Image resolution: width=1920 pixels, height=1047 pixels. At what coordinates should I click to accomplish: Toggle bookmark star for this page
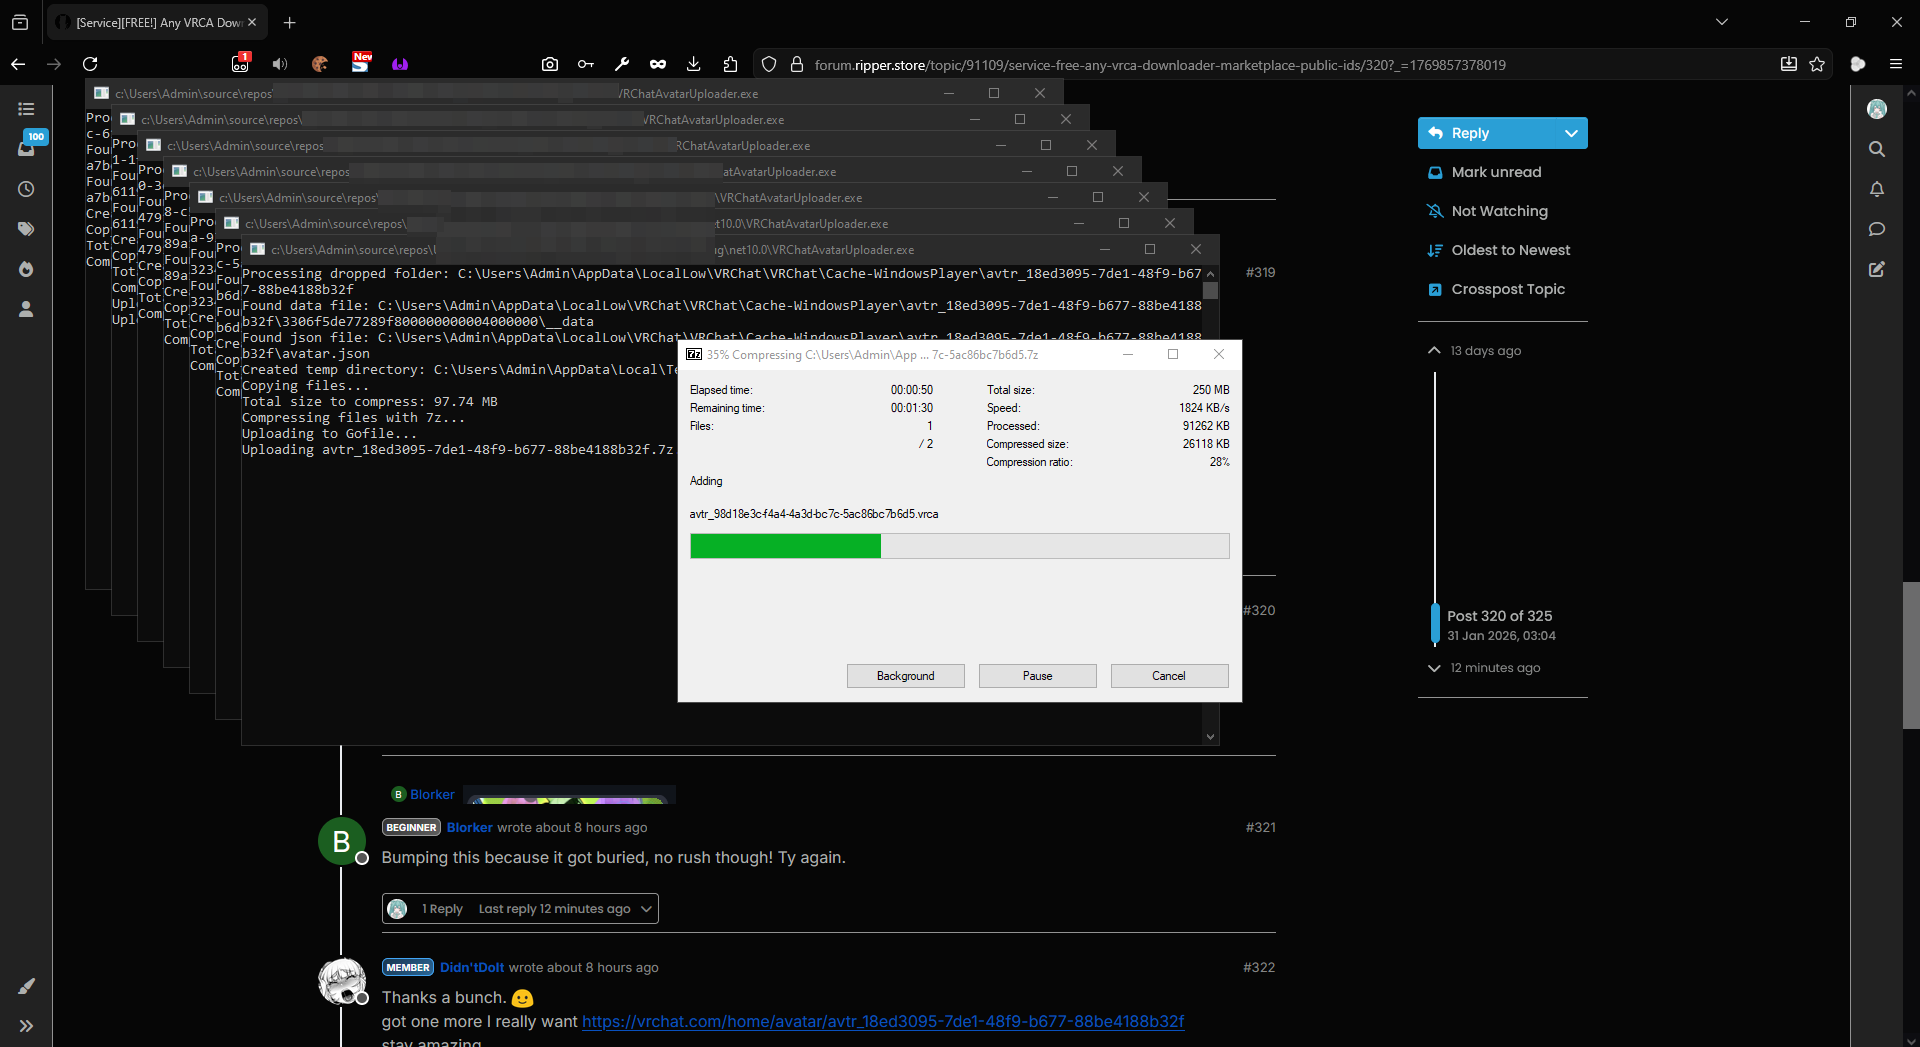point(1817,64)
